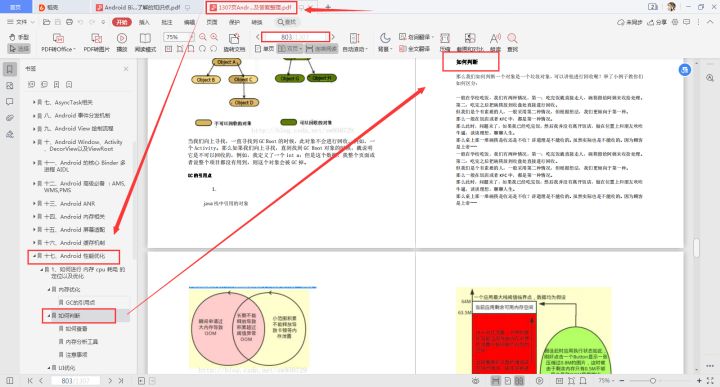Screen dimensions: 720x387
Task: Switch to Android B... pdf document tab
Action: [142, 7]
